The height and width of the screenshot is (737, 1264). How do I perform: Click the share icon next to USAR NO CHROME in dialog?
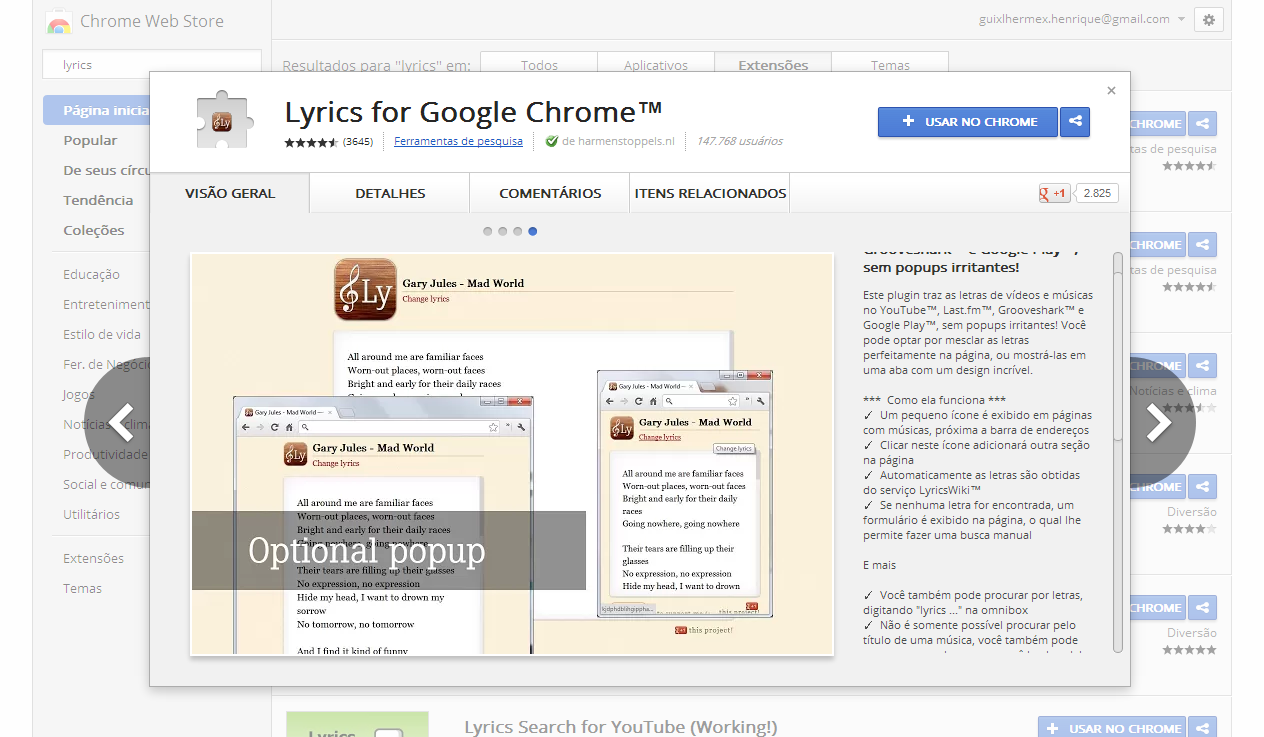click(x=1075, y=122)
